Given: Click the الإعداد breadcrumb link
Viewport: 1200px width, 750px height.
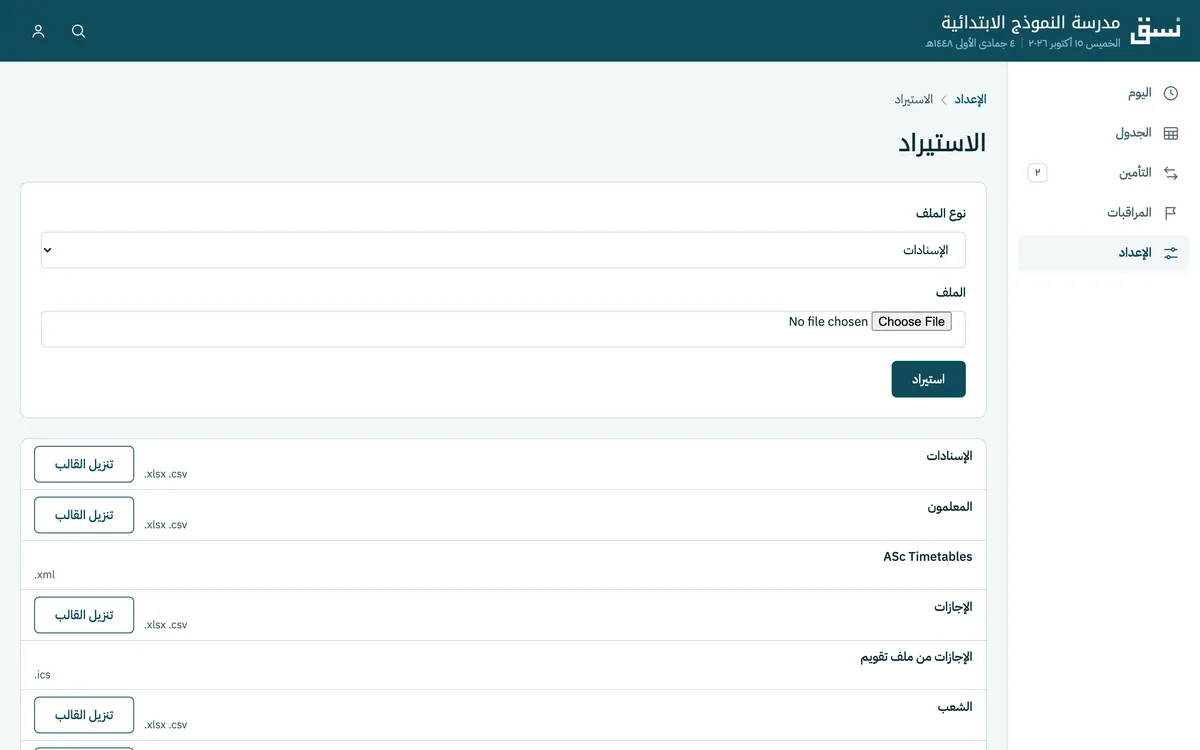Looking at the screenshot, I should click(x=970, y=100).
